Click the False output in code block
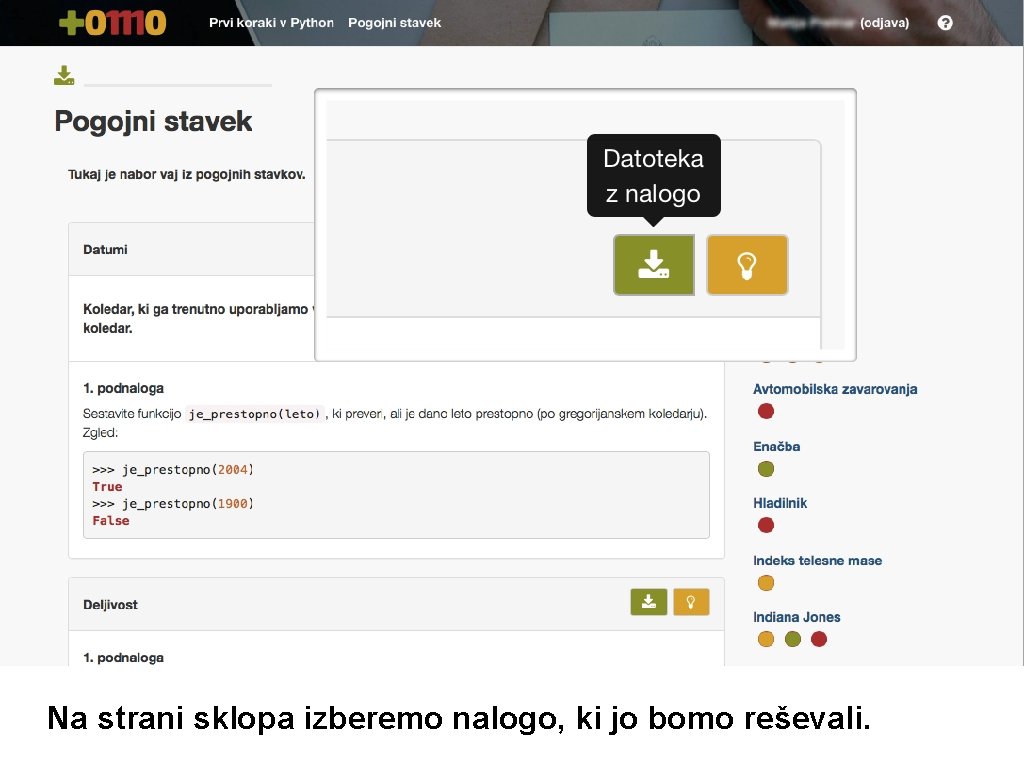The image size is (1024, 768). [x=110, y=520]
